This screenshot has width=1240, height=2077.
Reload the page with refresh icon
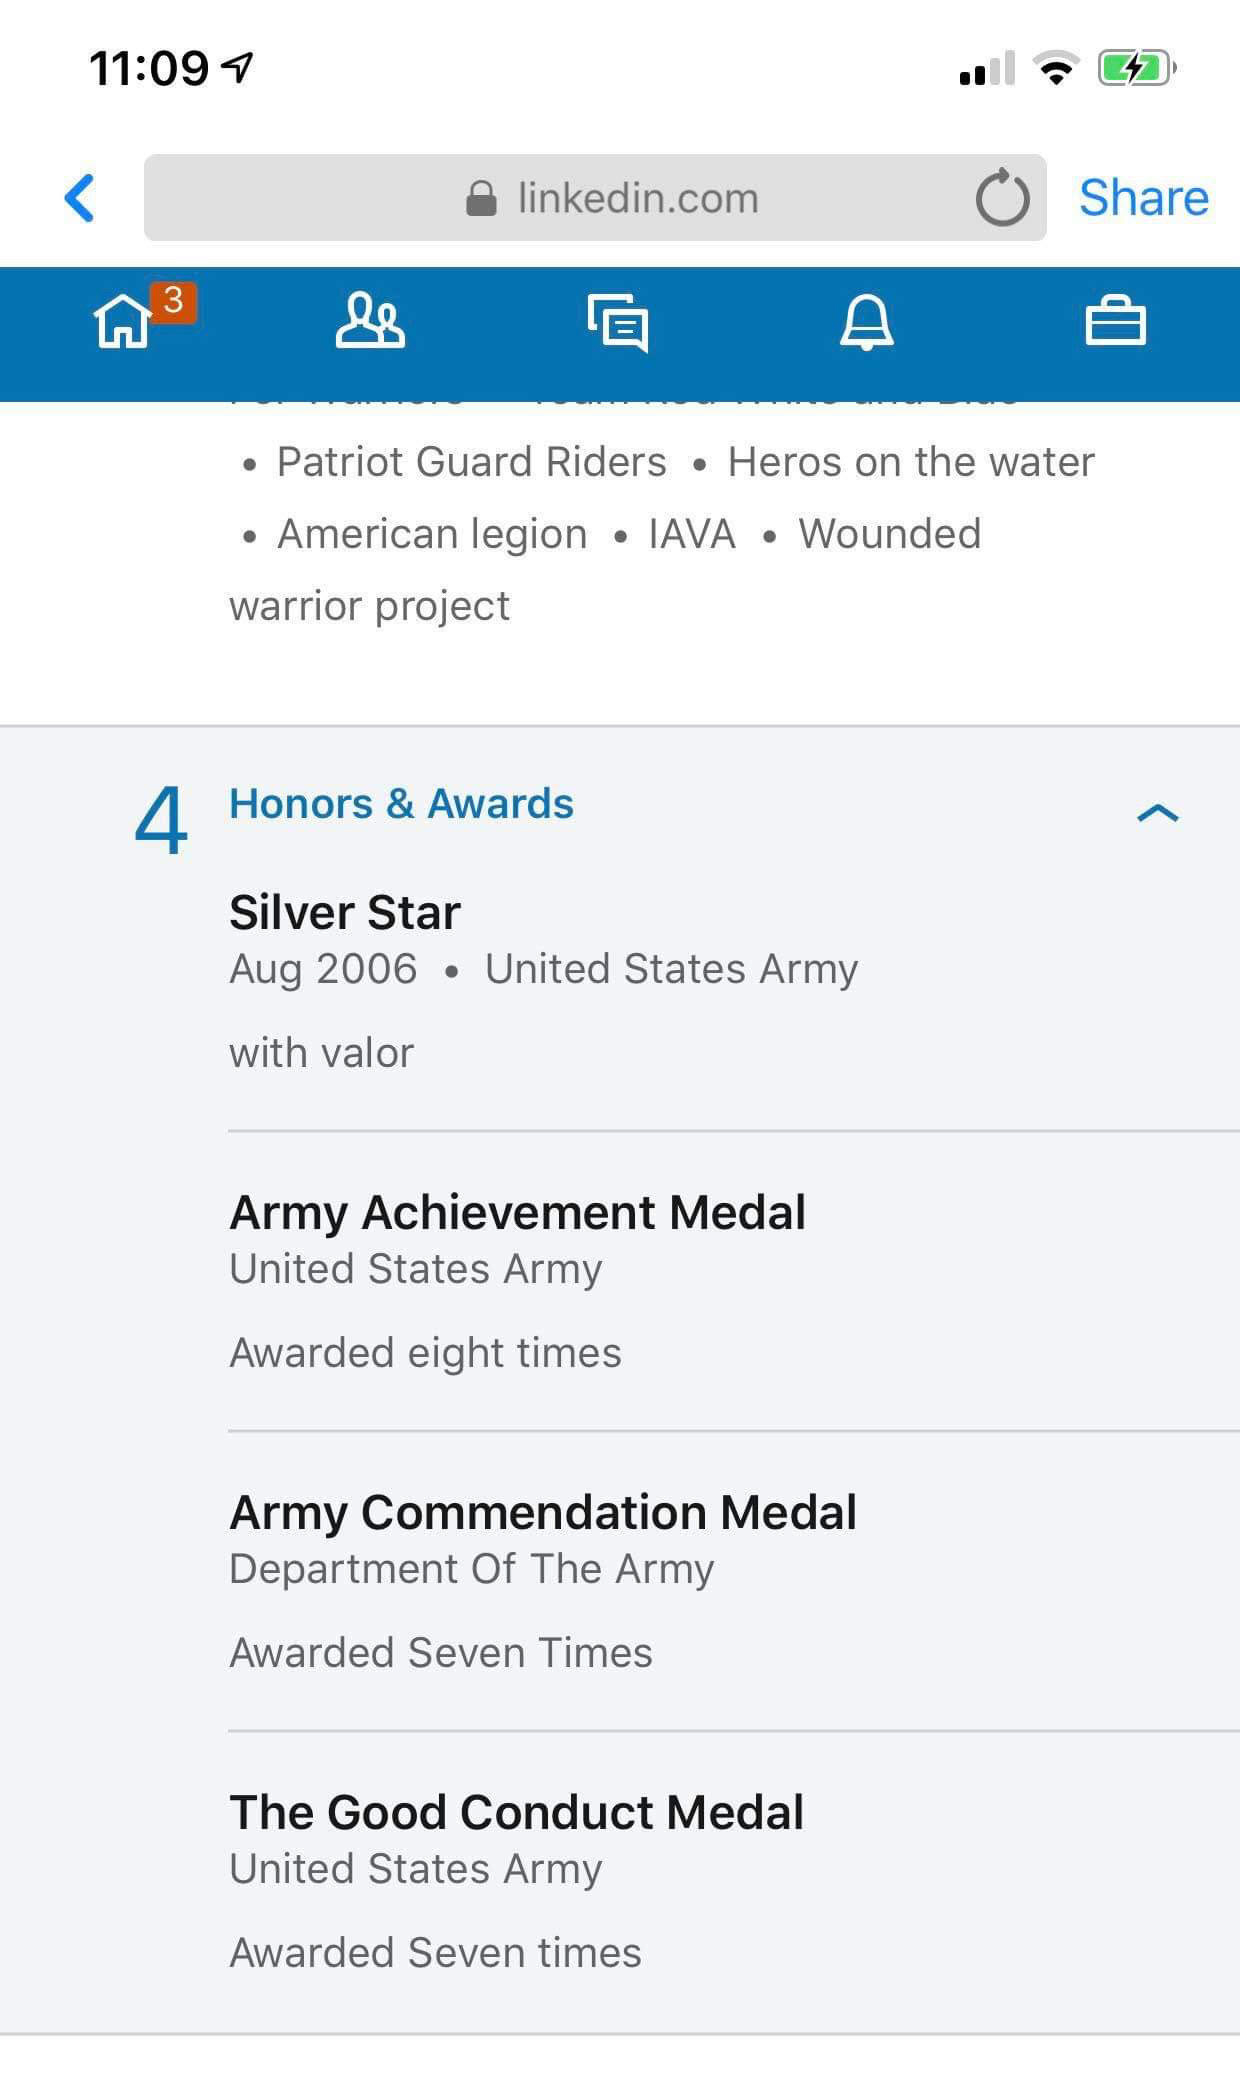tap(1002, 198)
